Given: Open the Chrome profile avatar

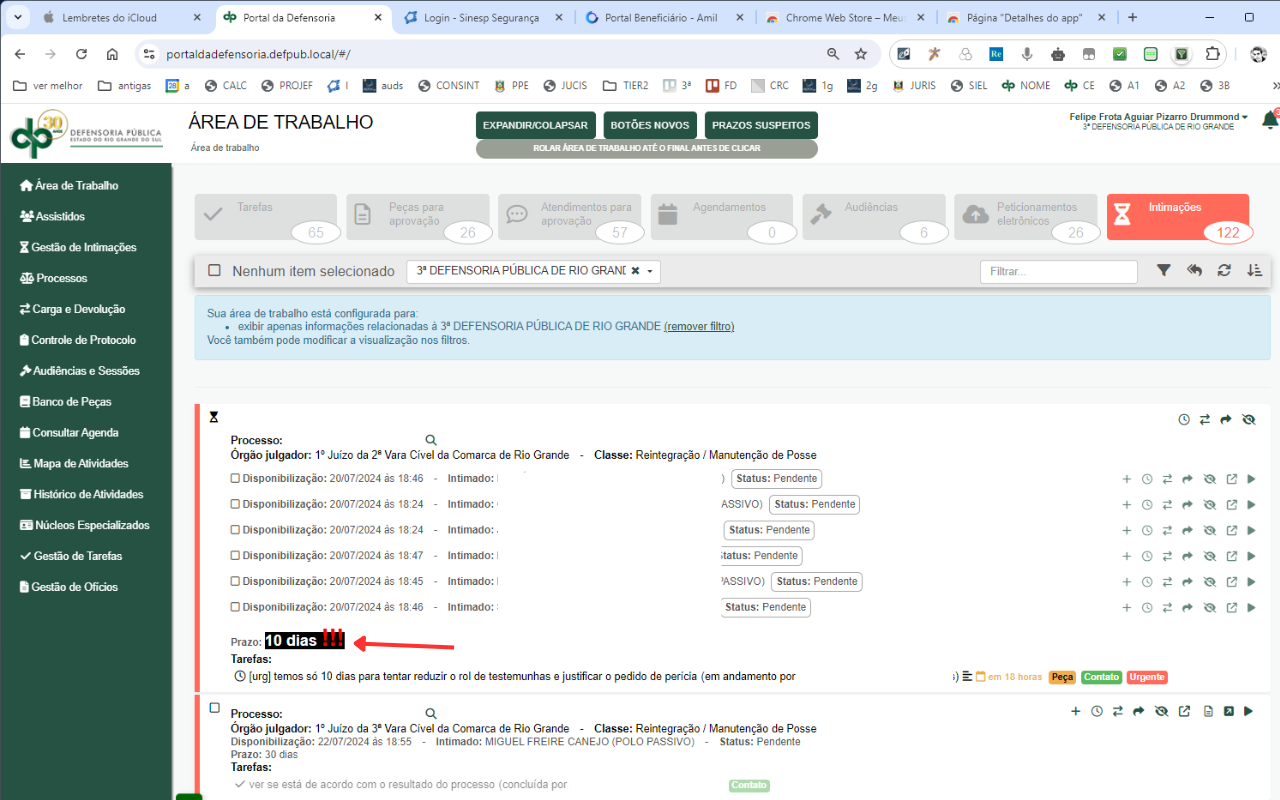Looking at the screenshot, I should coord(1259,54).
